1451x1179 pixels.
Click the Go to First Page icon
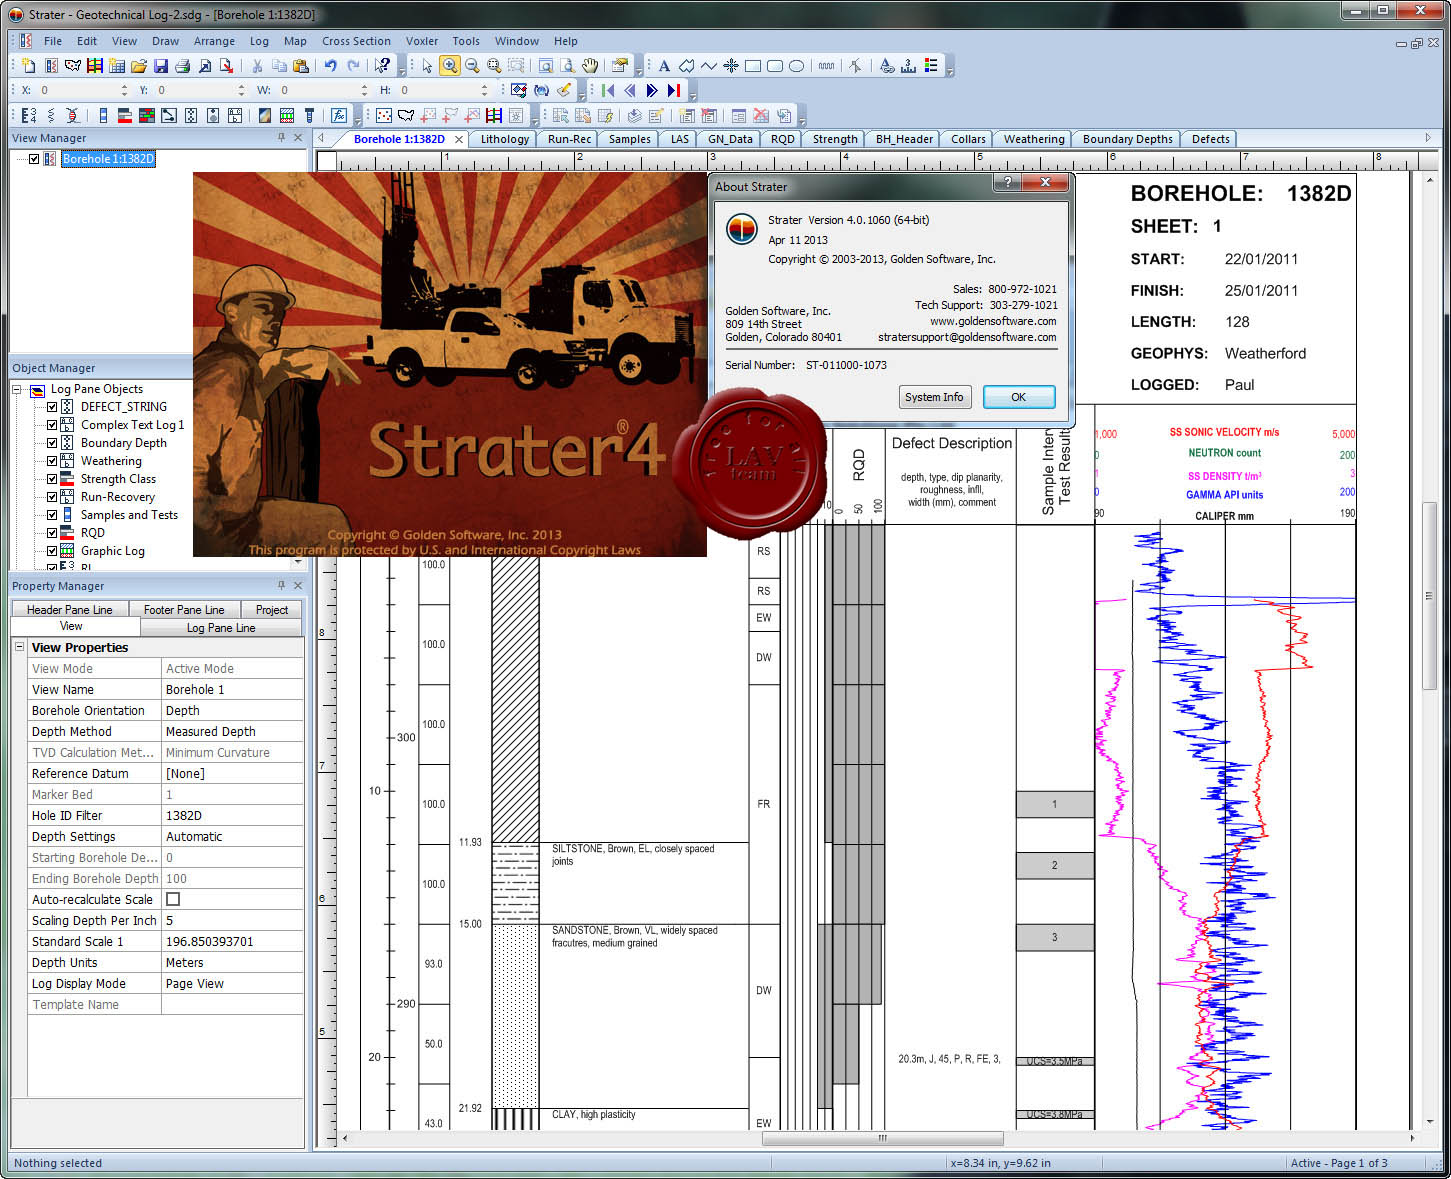(608, 91)
